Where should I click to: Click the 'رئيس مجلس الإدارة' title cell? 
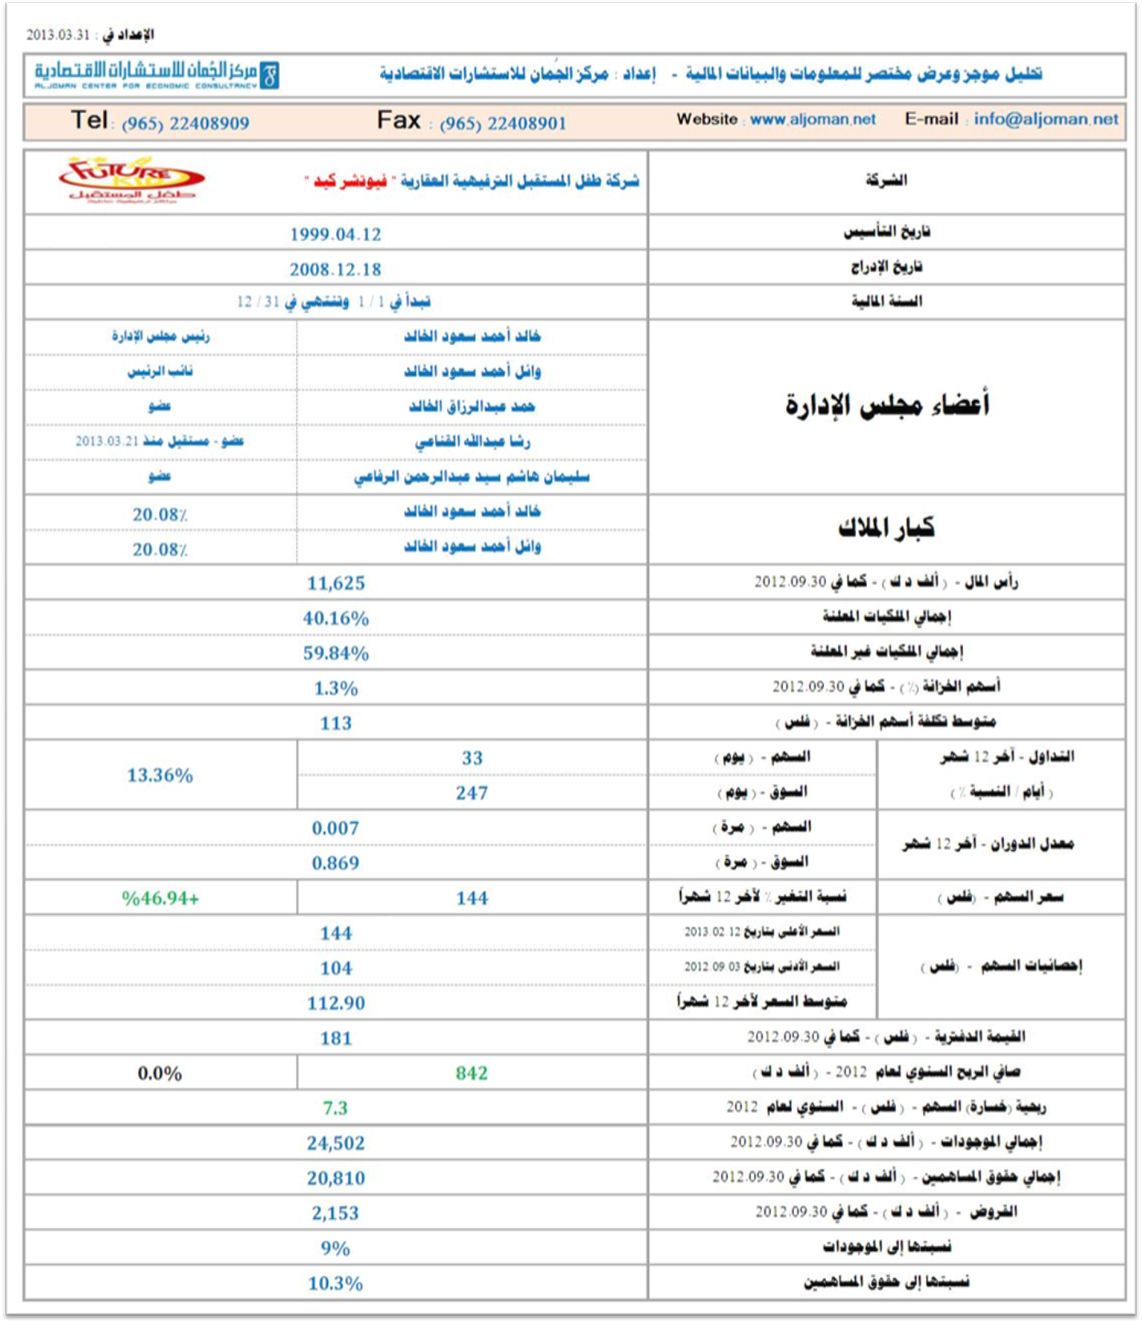160,336
